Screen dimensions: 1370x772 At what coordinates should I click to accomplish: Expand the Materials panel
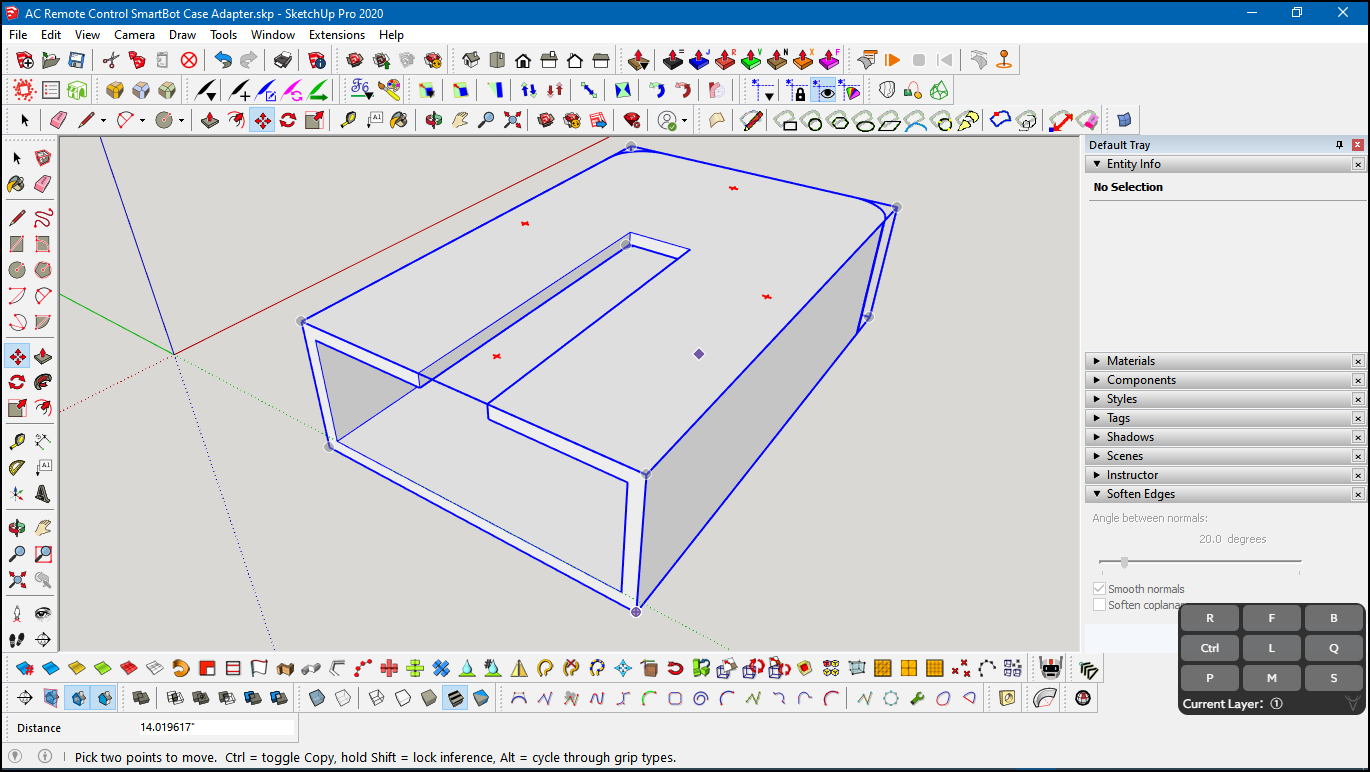[x=1095, y=361]
